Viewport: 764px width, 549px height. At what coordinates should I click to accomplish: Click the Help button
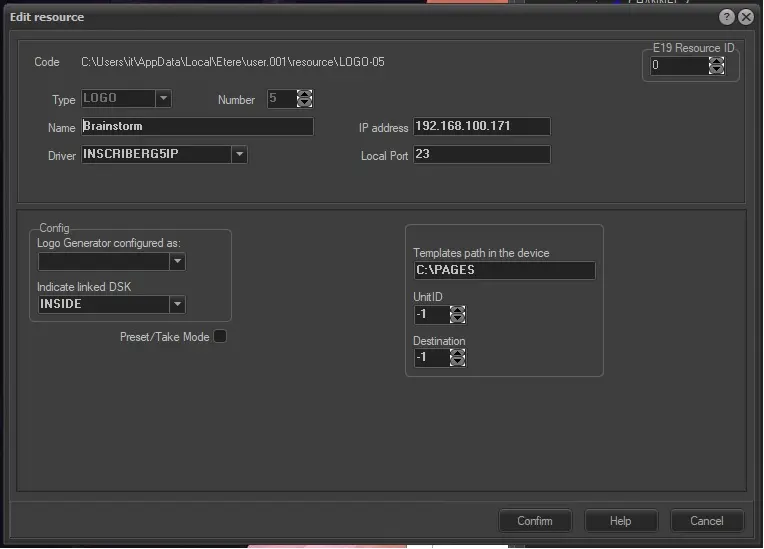620,521
